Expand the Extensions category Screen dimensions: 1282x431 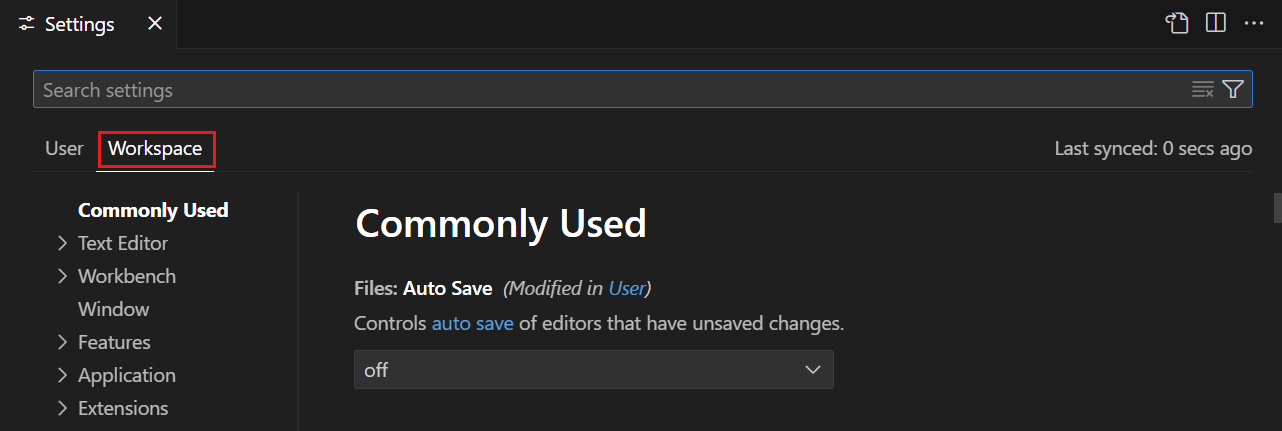click(x=62, y=408)
